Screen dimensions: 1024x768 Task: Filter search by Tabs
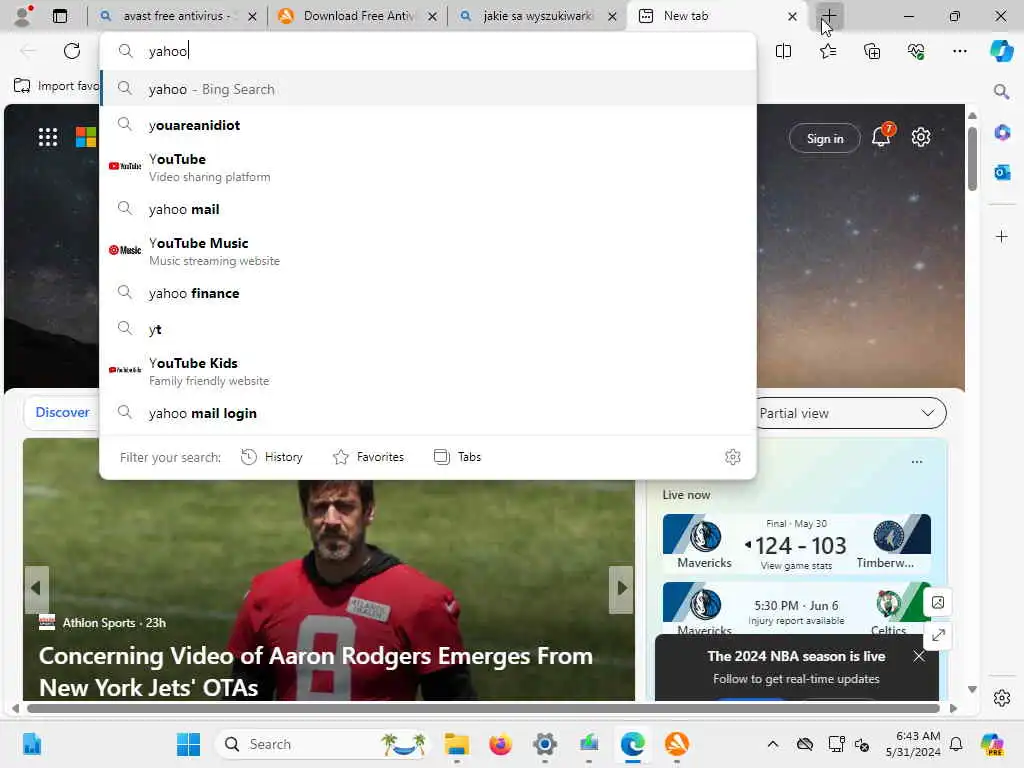click(x=457, y=457)
